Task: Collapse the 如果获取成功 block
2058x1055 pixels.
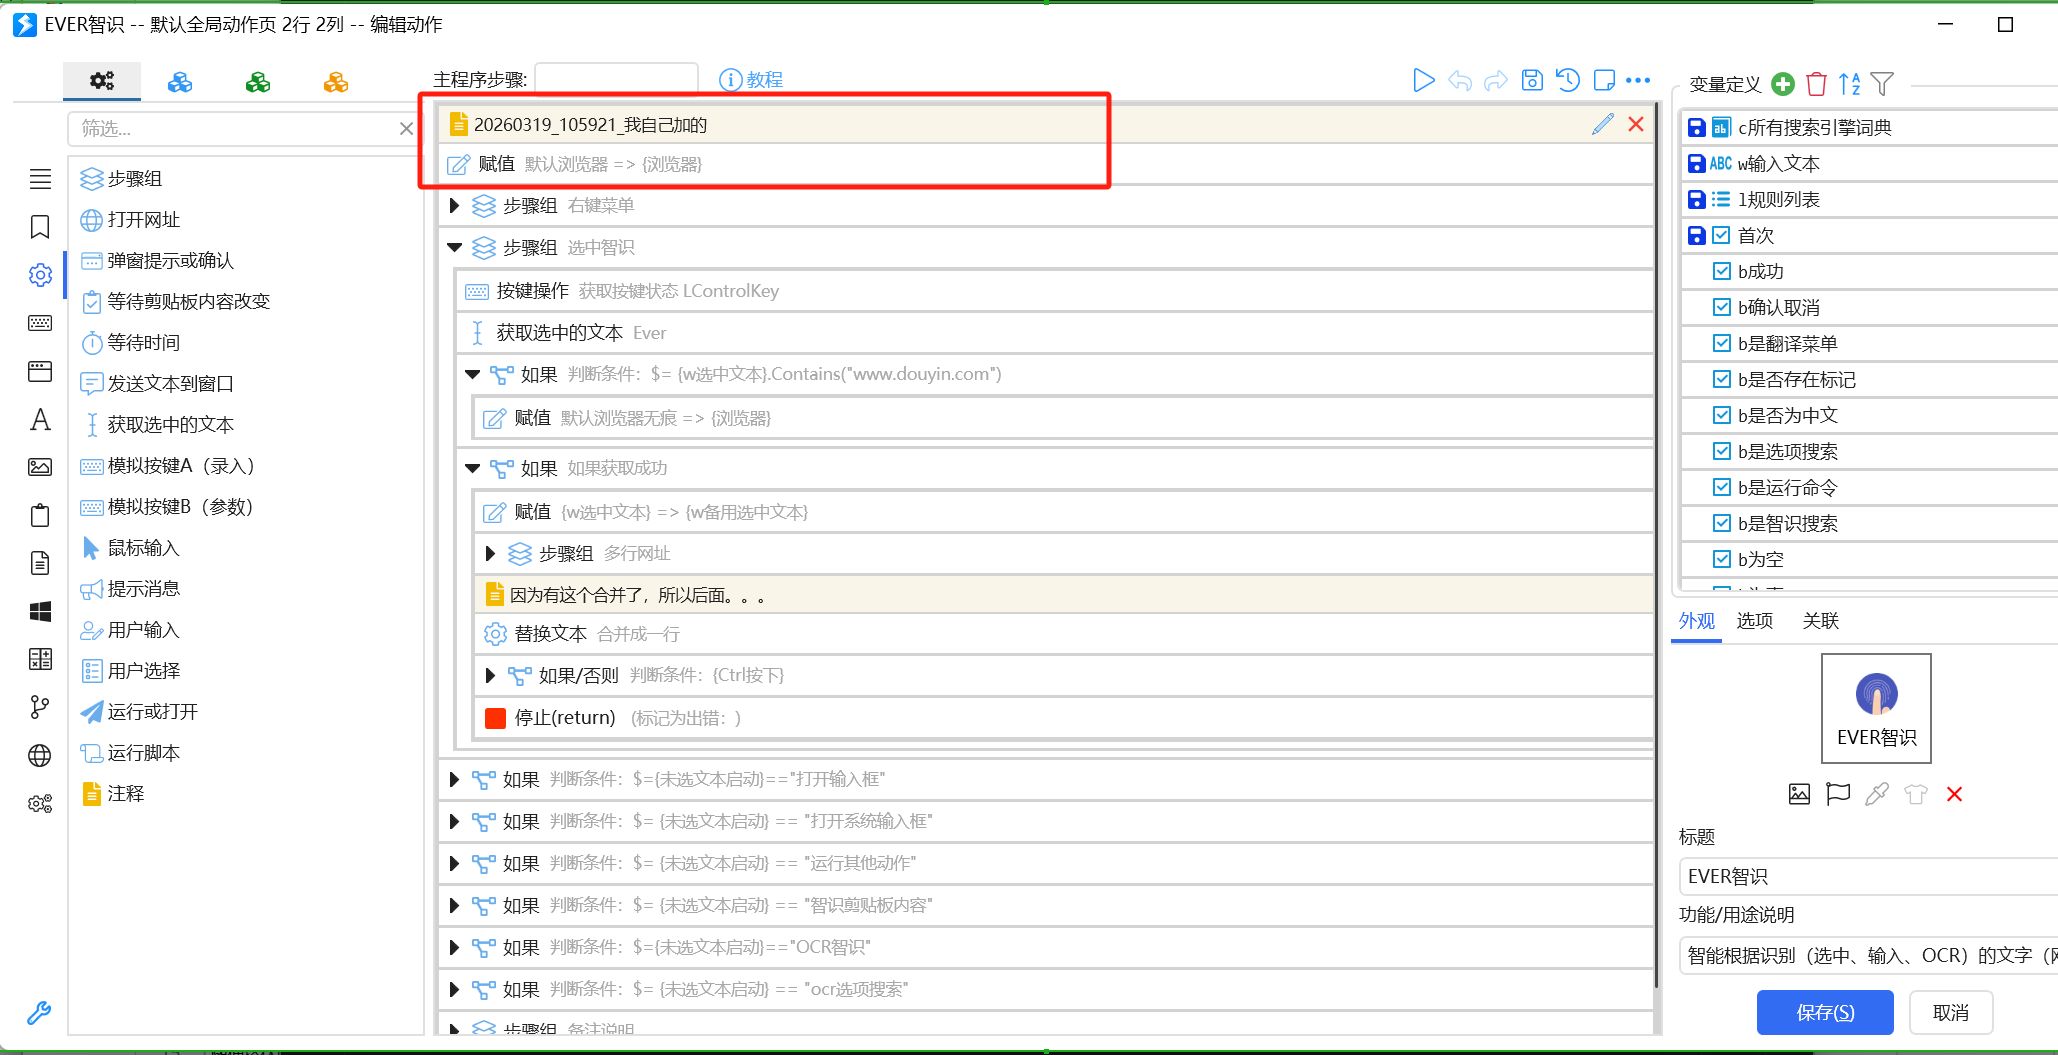Action: click(x=472, y=468)
